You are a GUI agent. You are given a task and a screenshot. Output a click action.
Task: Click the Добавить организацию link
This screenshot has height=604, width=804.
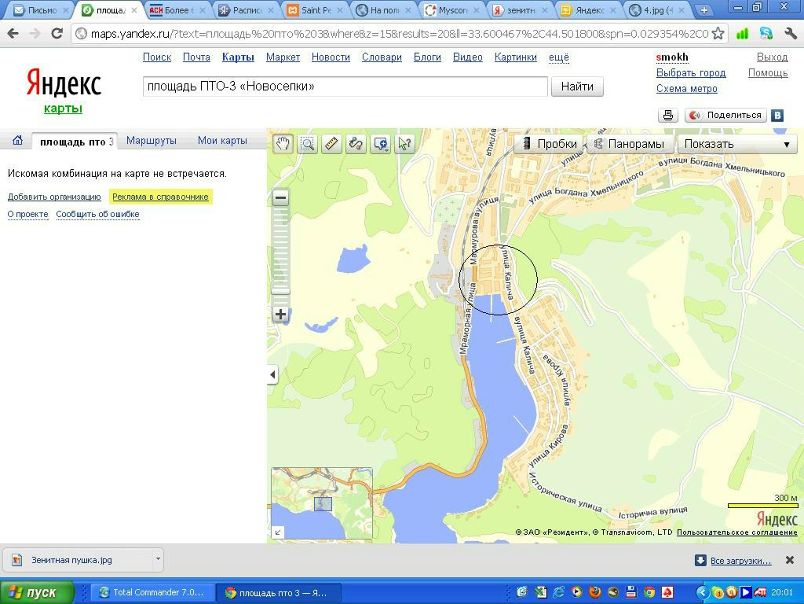[54, 197]
